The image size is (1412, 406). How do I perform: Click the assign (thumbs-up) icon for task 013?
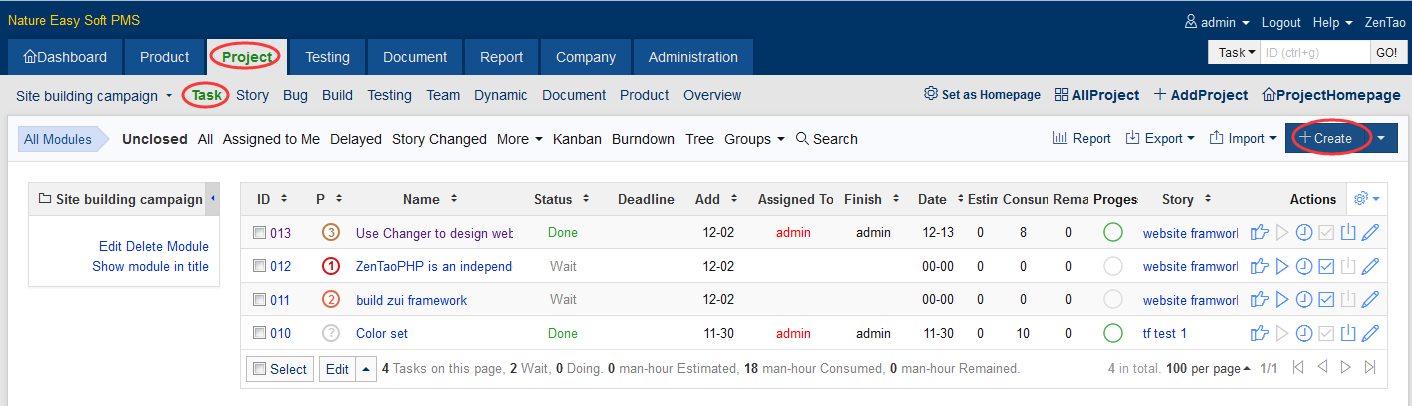tap(1260, 233)
